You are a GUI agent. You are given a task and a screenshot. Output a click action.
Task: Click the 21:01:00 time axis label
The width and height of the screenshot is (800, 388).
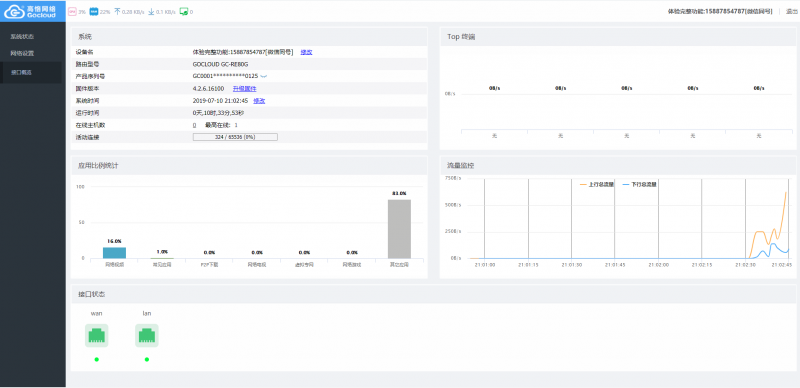pyautogui.click(x=485, y=265)
